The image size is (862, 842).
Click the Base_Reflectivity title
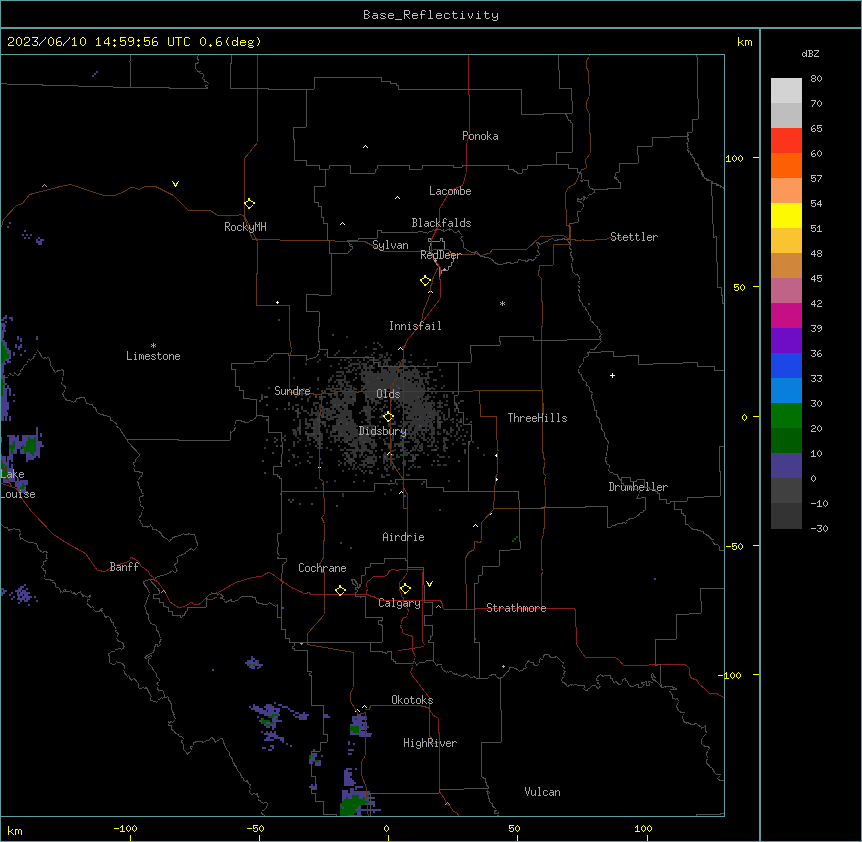click(431, 15)
